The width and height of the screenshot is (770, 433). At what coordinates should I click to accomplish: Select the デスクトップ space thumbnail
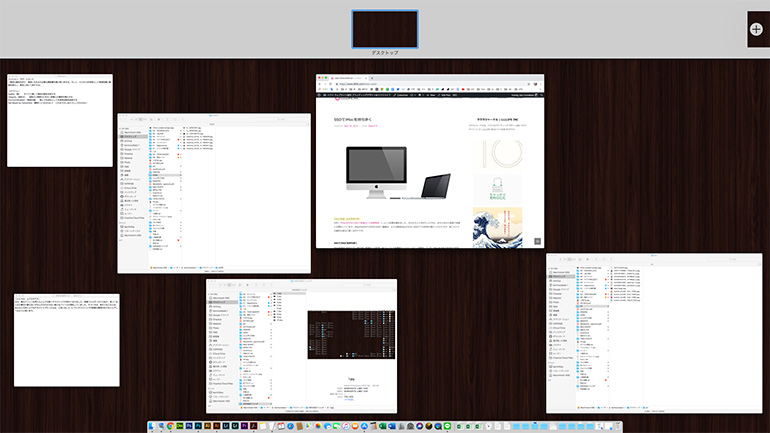(384, 29)
